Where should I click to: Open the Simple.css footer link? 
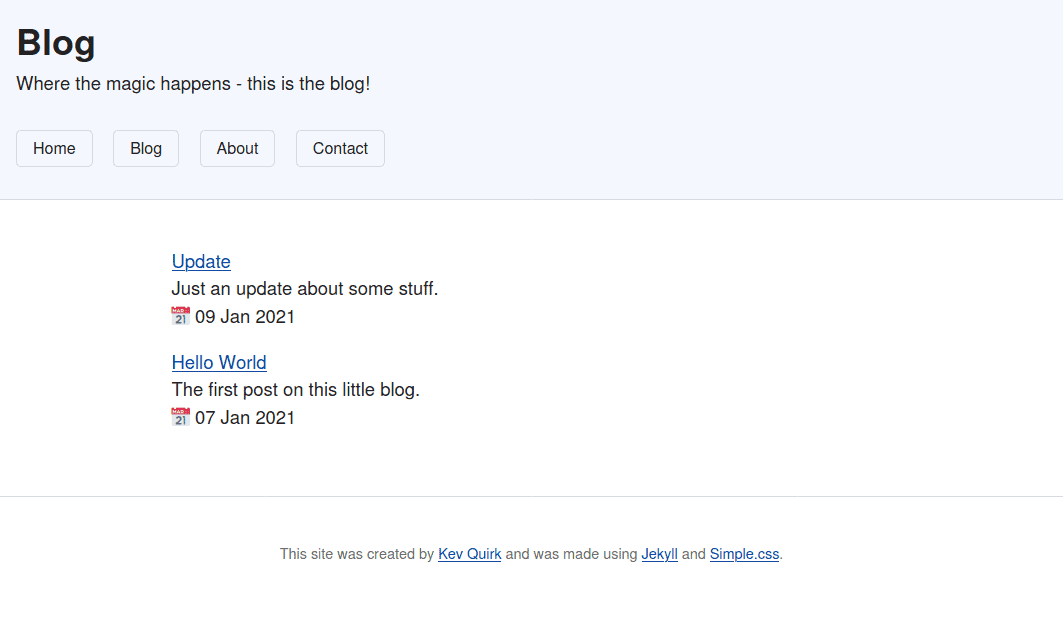click(x=744, y=554)
